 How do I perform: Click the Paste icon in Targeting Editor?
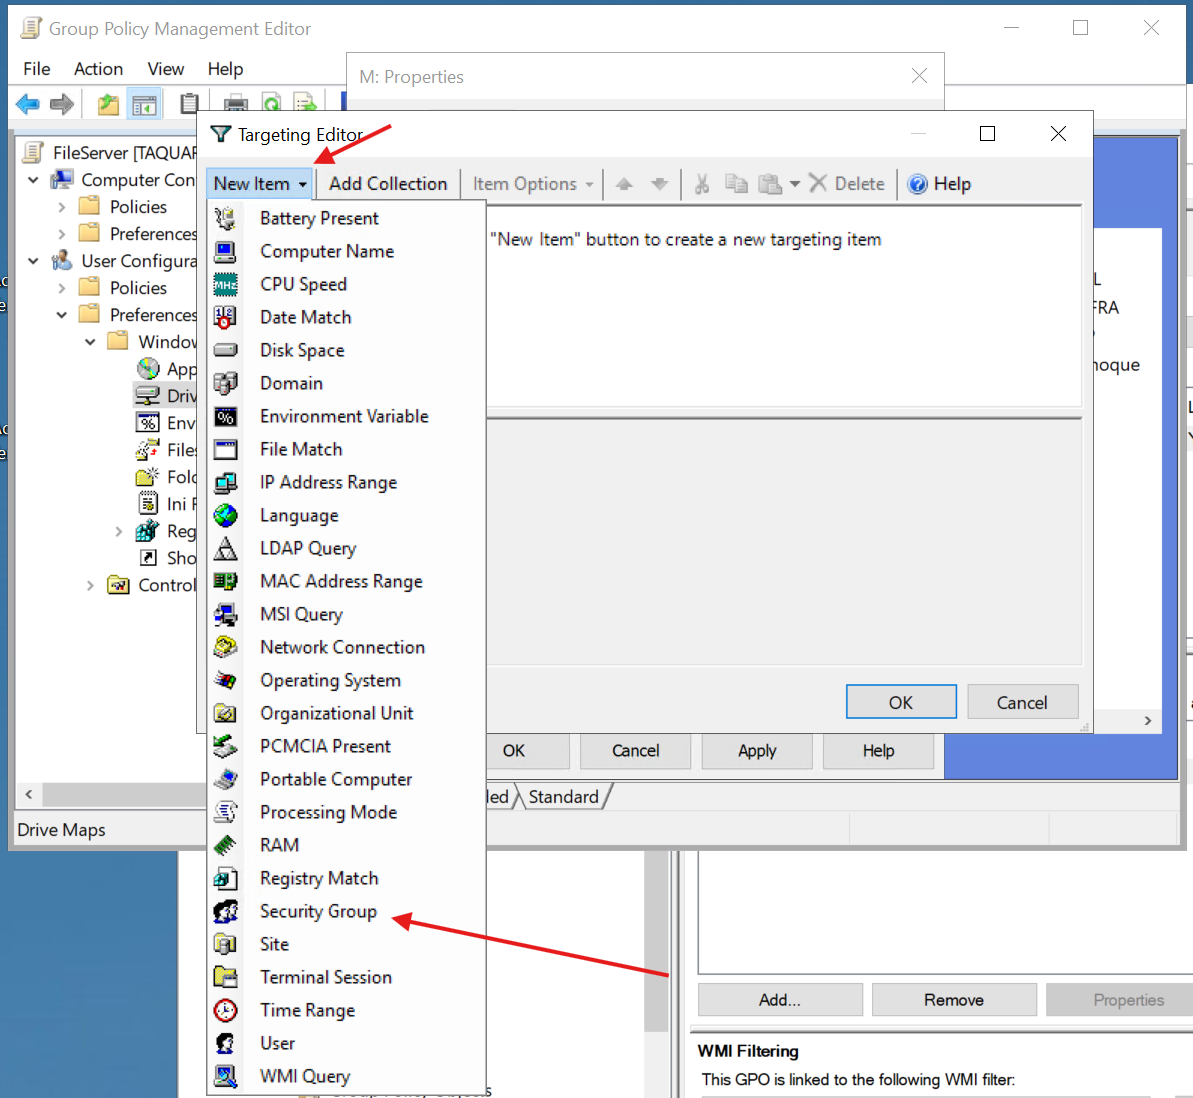(770, 183)
